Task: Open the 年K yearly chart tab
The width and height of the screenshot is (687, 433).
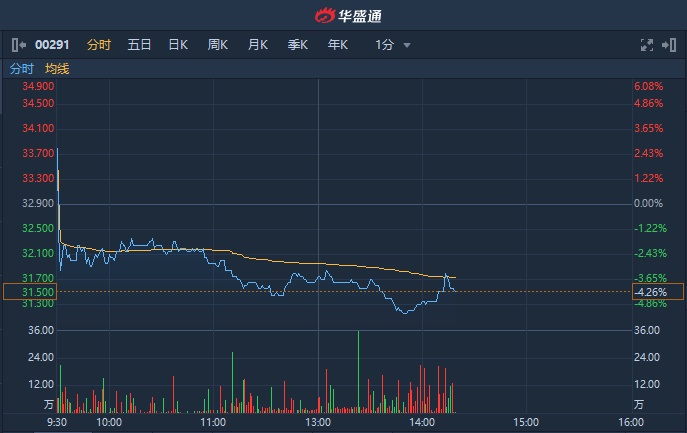Action: click(337, 45)
